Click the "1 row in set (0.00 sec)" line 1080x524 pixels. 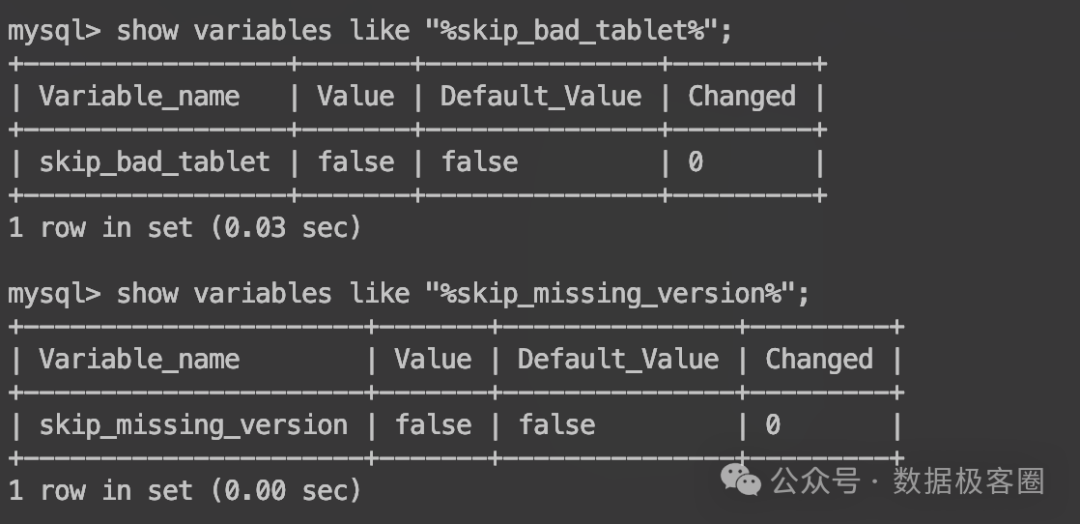click(x=185, y=491)
